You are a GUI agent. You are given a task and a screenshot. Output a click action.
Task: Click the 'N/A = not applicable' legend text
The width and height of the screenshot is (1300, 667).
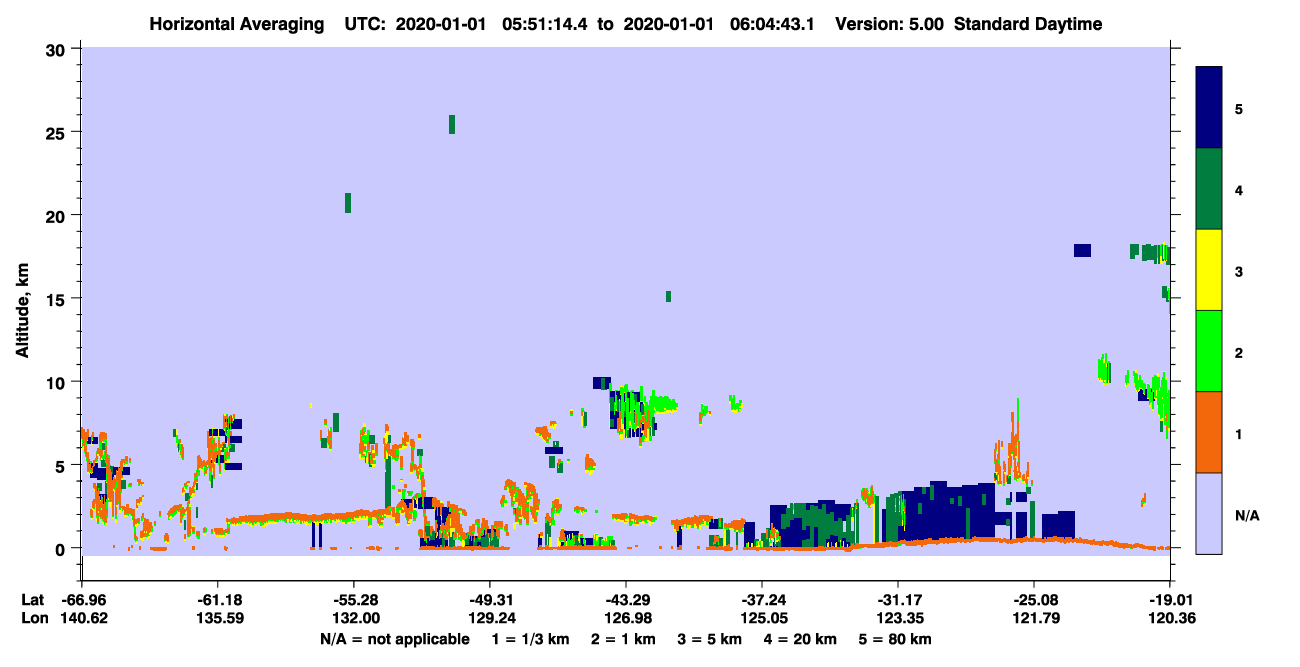click(x=394, y=639)
